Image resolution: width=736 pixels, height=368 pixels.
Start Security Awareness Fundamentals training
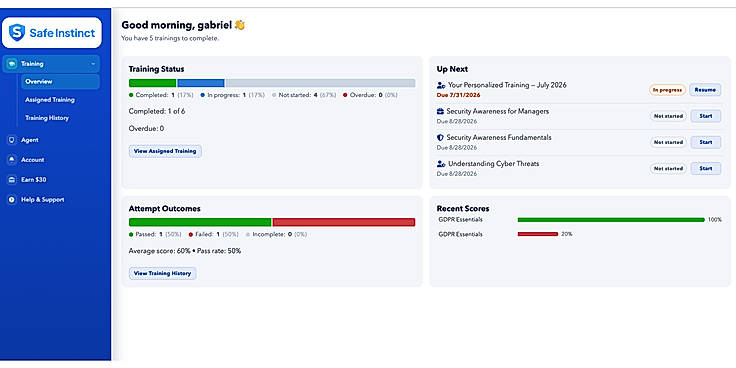pyautogui.click(x=705, y=142)
